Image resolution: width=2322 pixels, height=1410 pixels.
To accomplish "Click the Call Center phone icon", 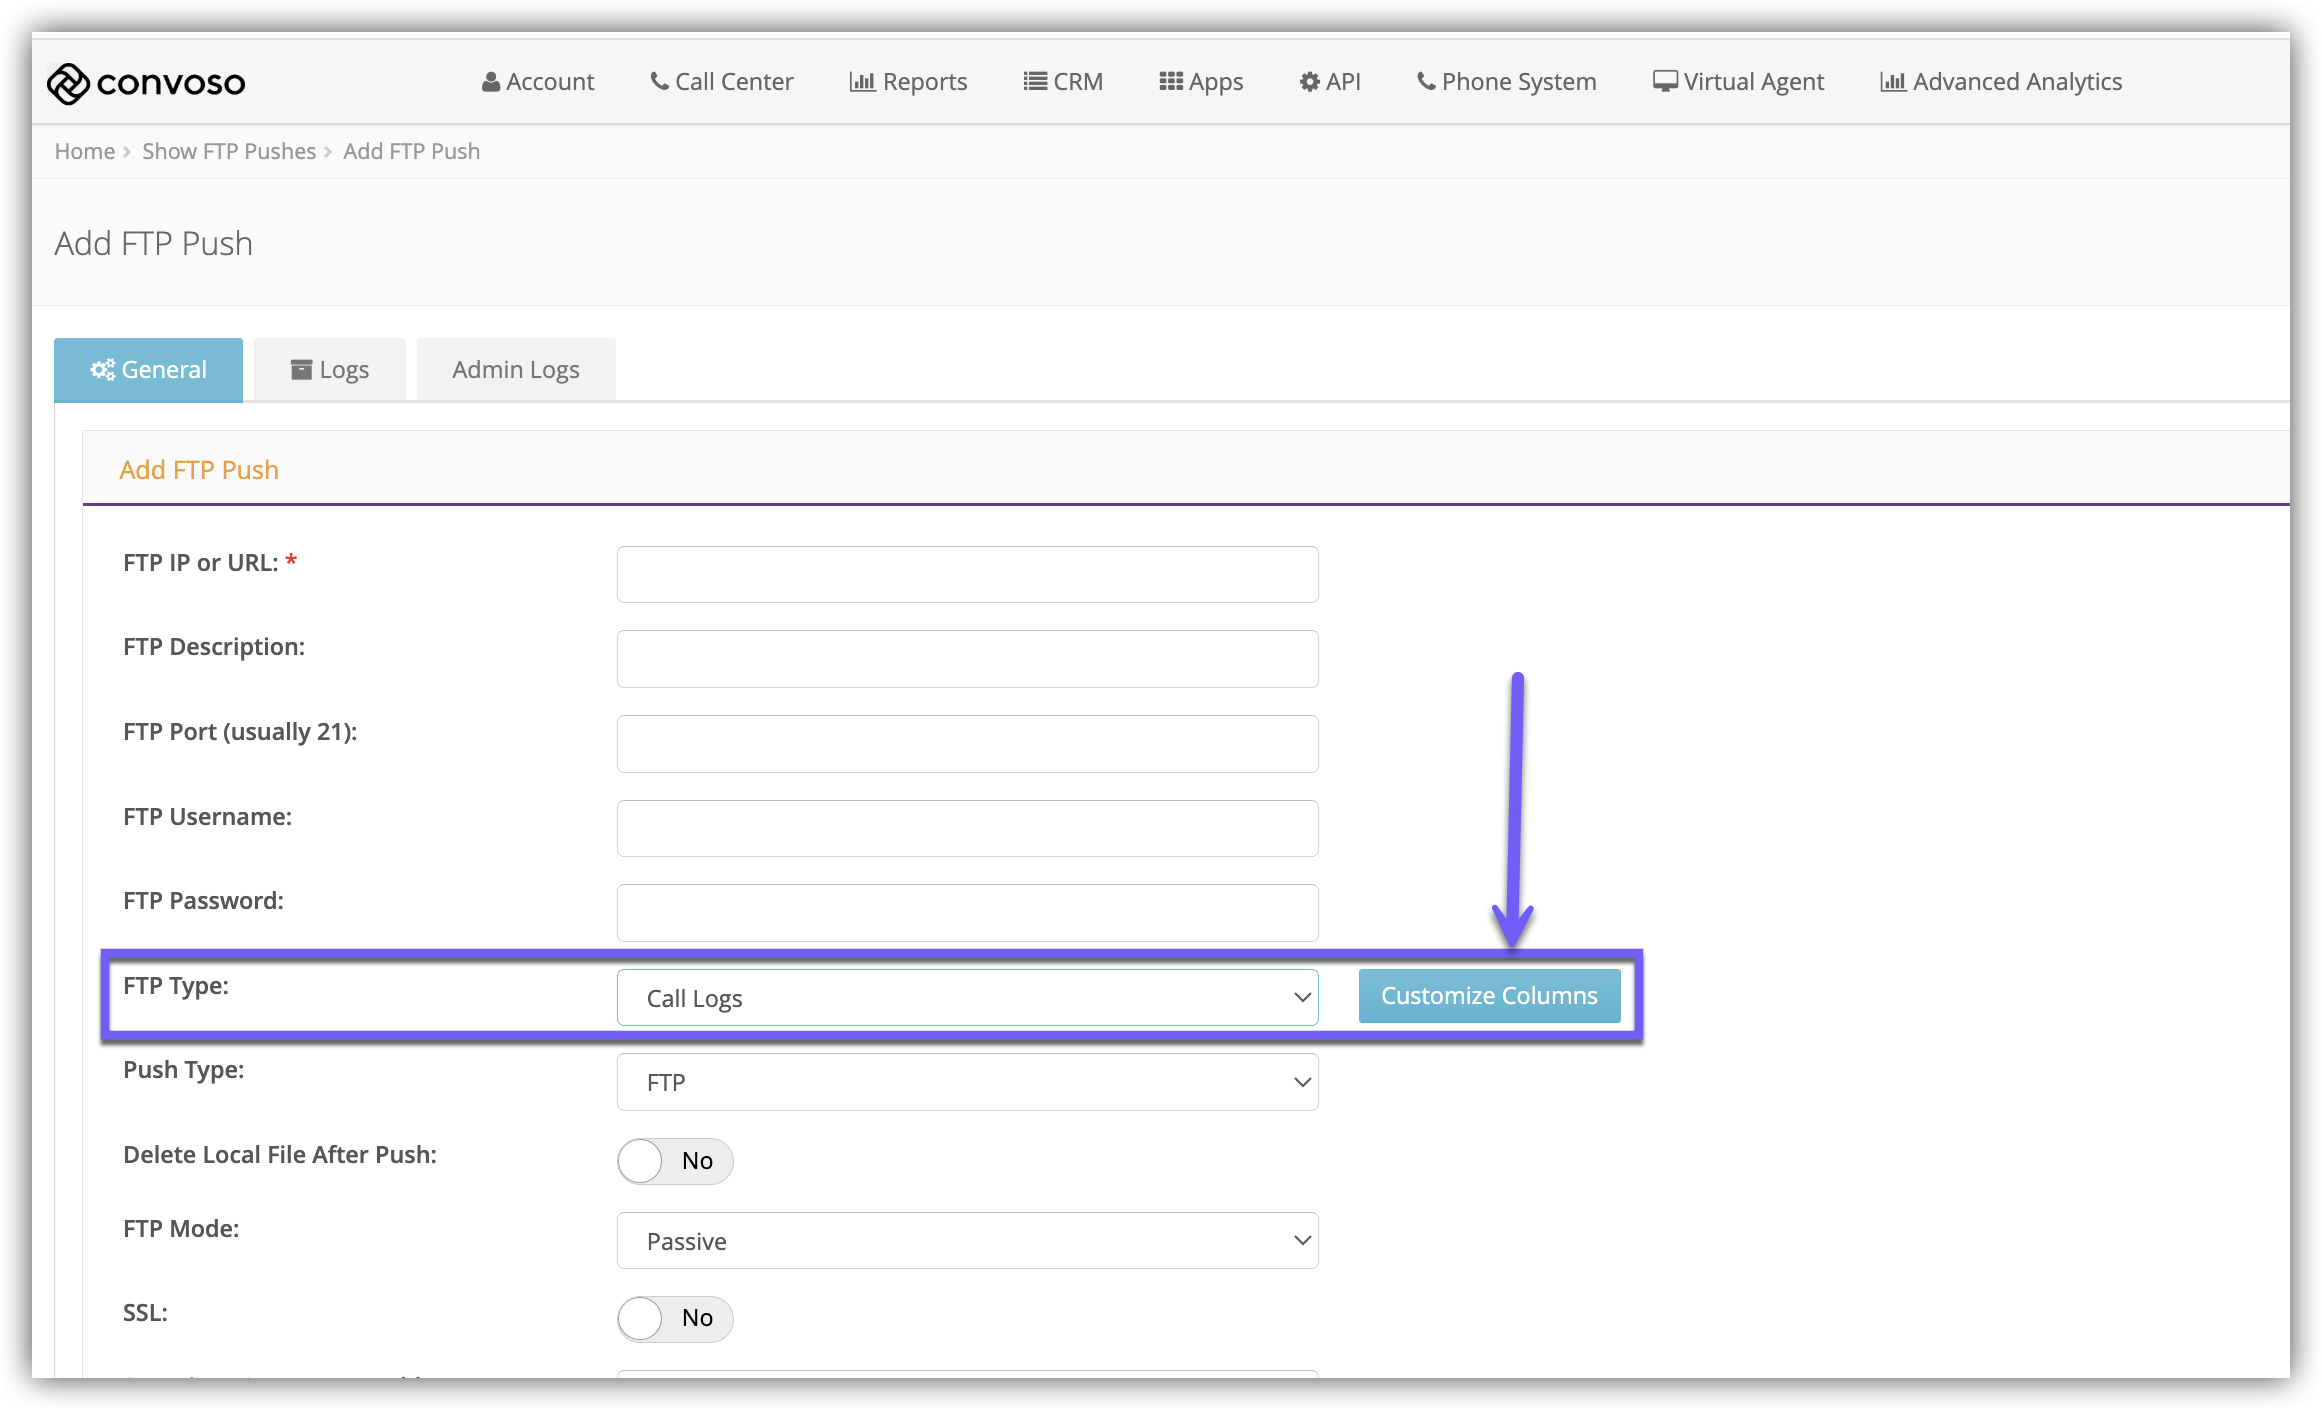I will coord(660,81).
